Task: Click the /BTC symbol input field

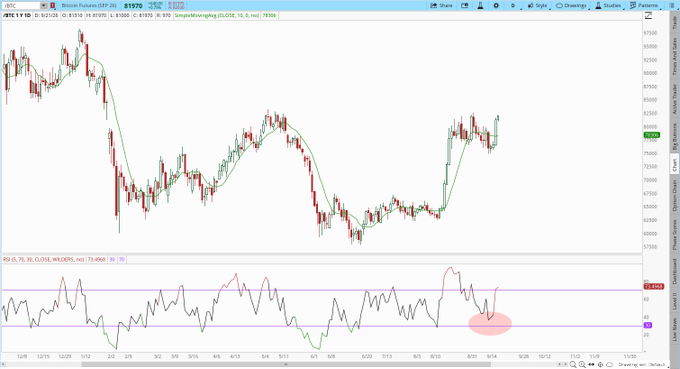Action: coord(21,6)
